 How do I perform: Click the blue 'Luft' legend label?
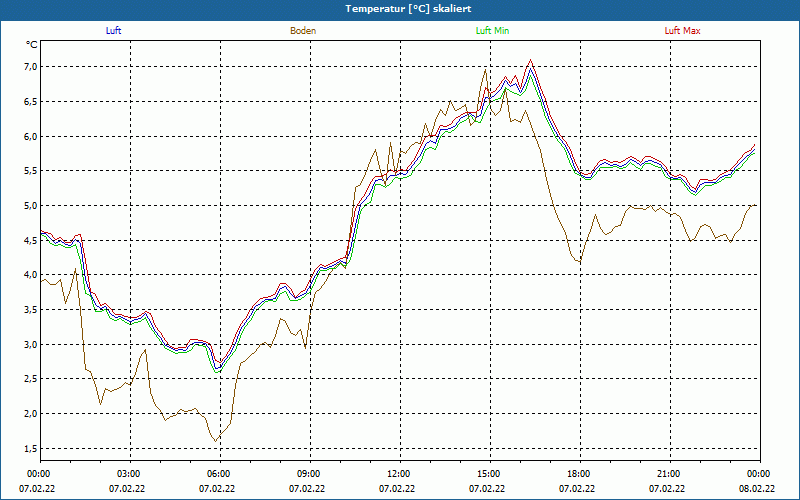[x=113, y=31]
